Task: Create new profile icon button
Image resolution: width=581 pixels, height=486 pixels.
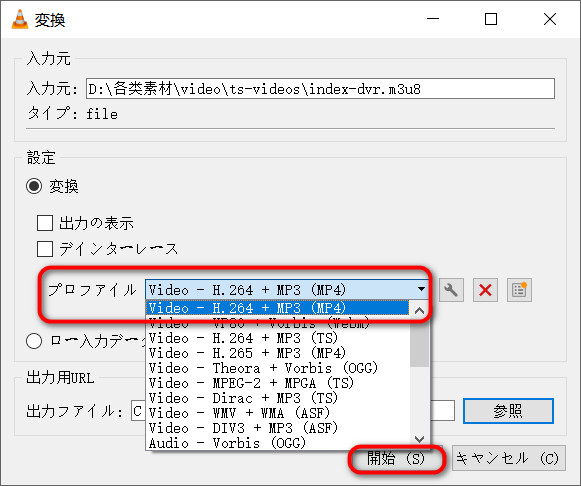Action: click(x=519, y=290)
